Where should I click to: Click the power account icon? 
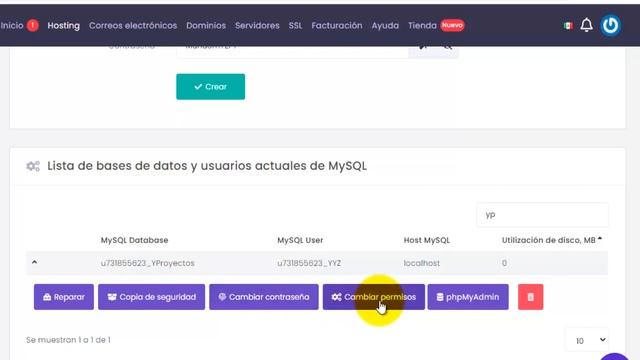[x=610, y=25]
